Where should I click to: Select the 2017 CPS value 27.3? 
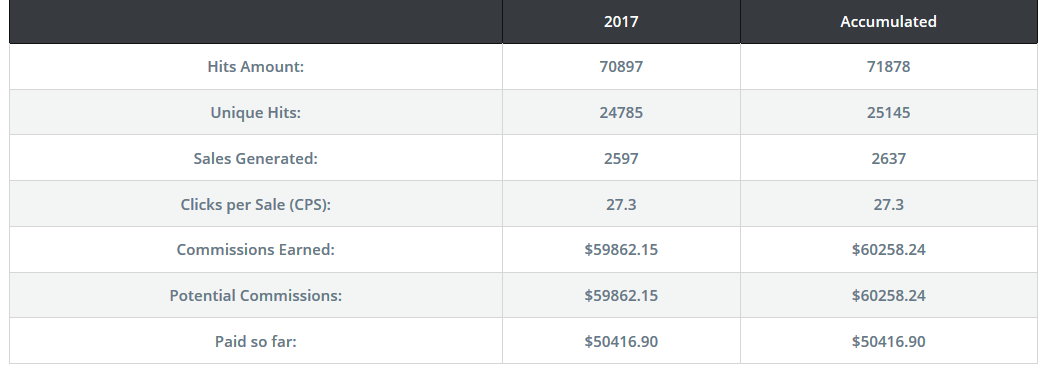pyautogui.click(x=621, y=204)
